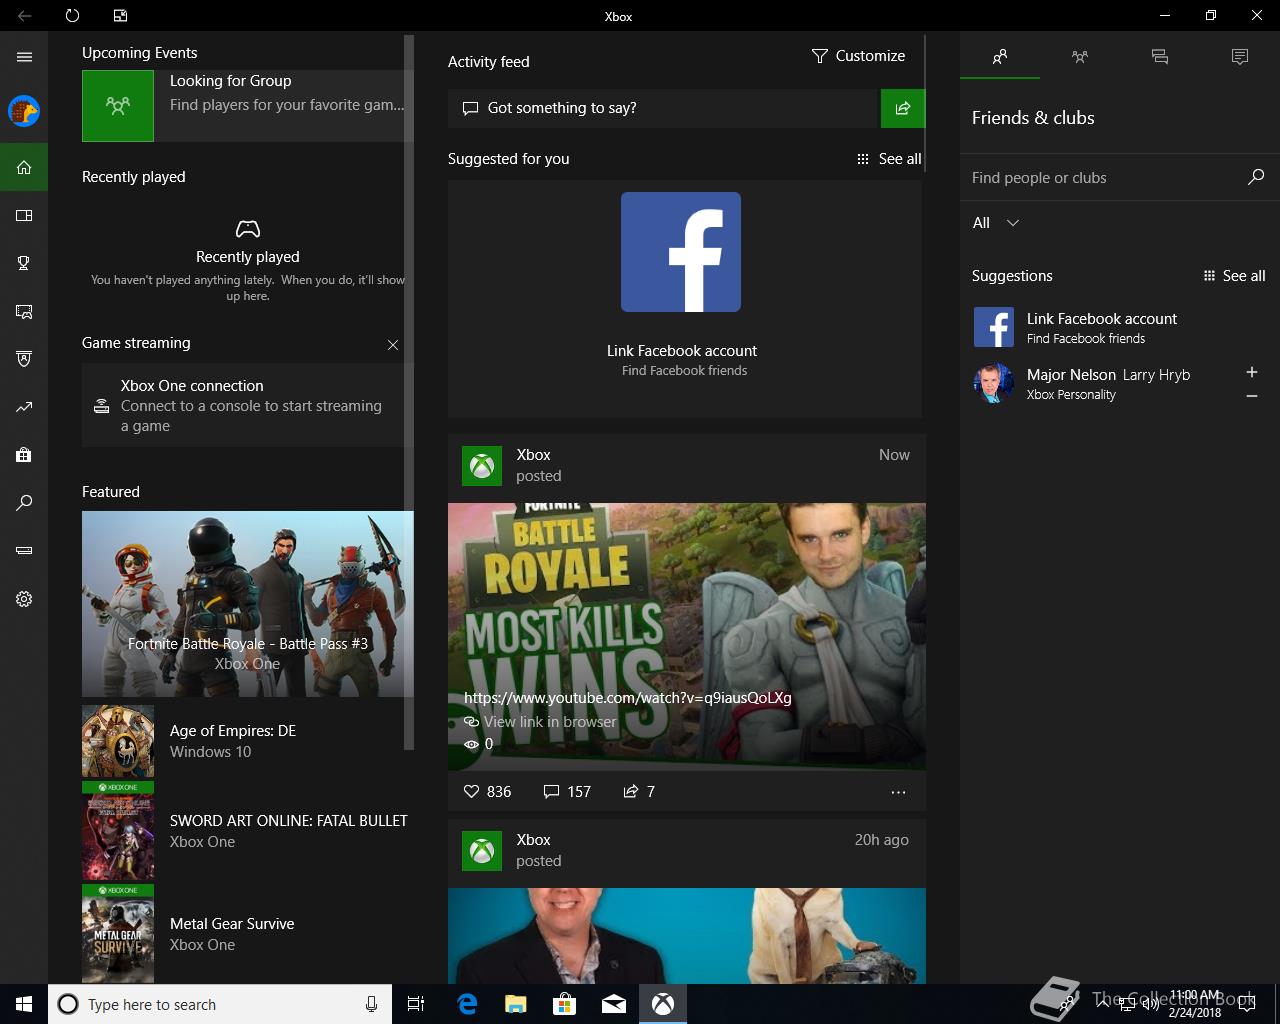Open the hamburger menu in sidebar
1280x1024 pixels.
[24, 57]
